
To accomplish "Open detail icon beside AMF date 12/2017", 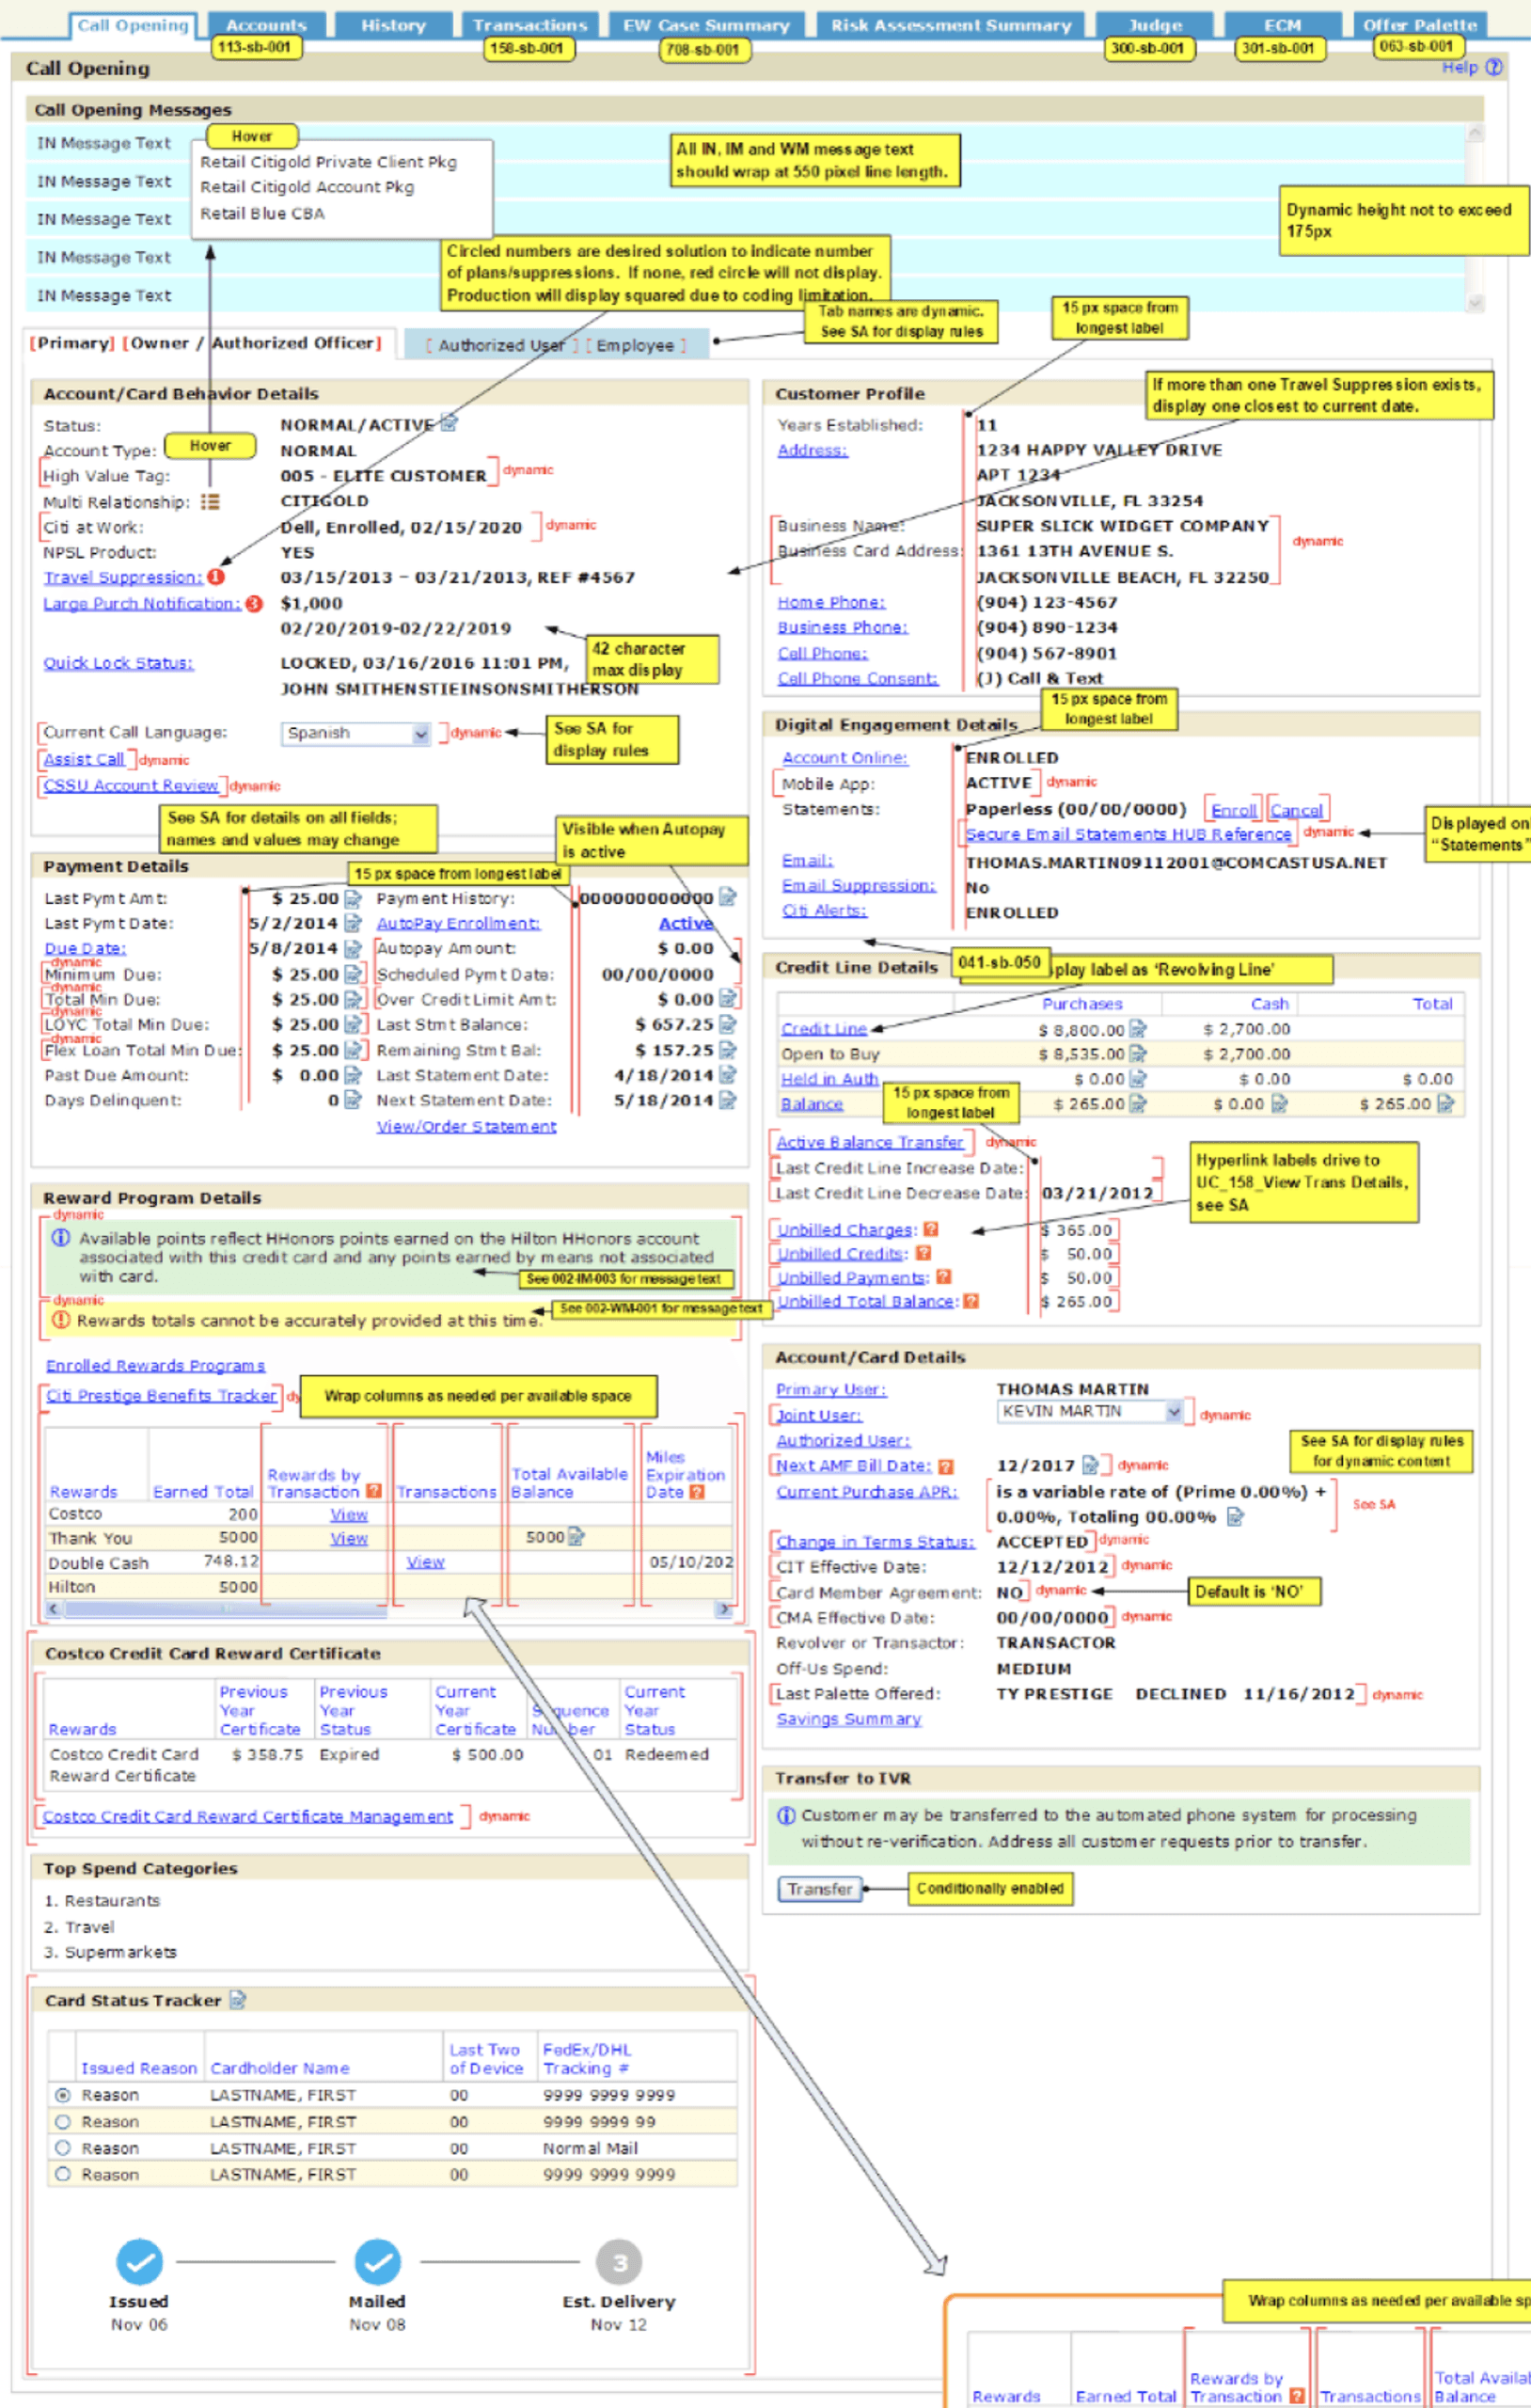I will pyautogui.click(x=1091, y=1465).
